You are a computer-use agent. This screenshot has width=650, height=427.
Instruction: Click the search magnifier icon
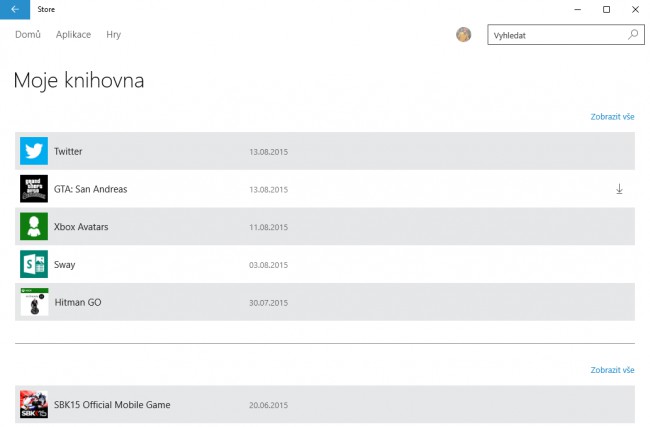tap(633, 34)
